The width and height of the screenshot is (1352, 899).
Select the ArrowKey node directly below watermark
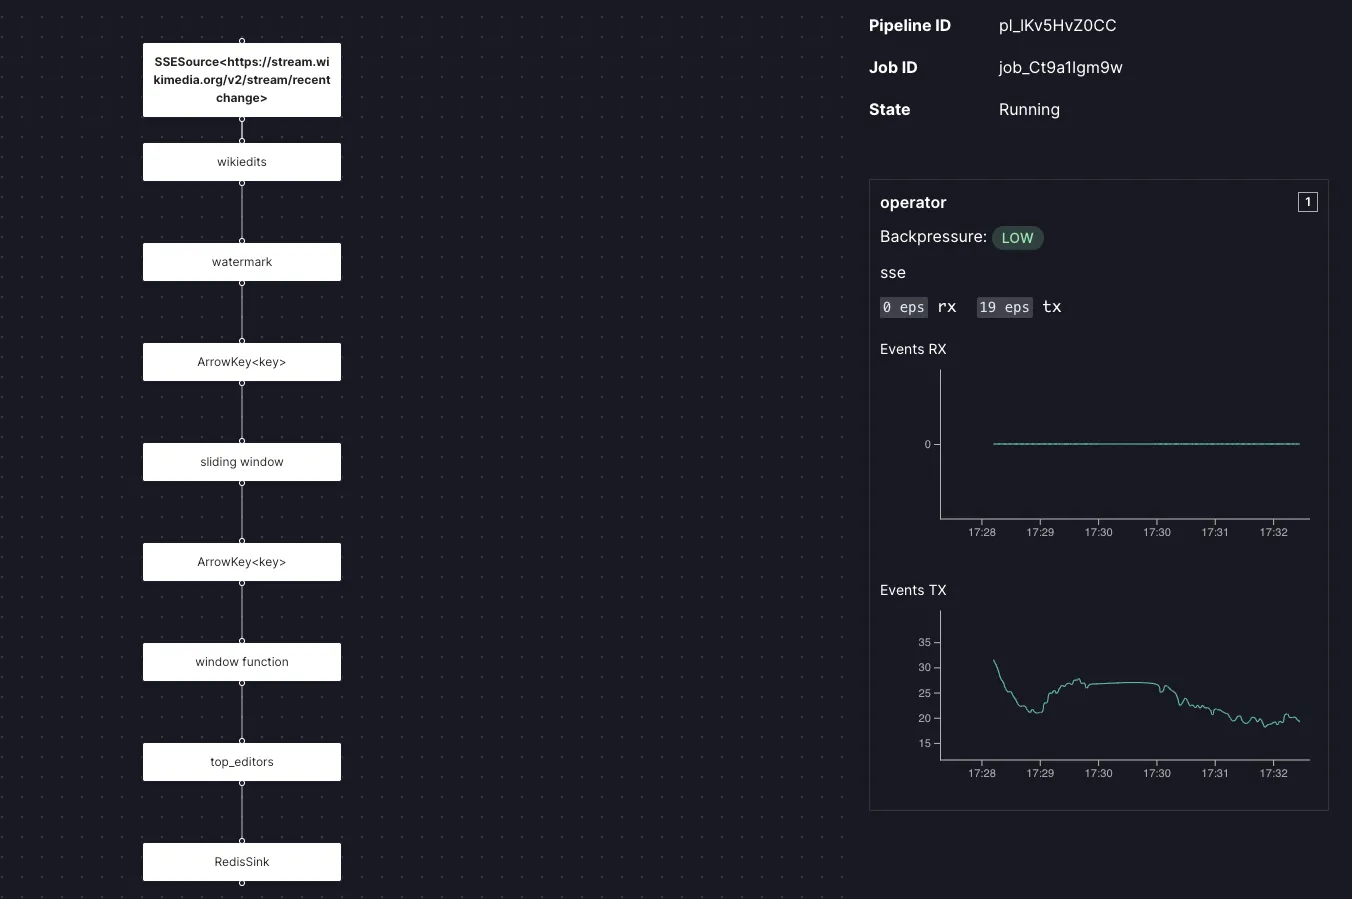click(x=241, y=362)
